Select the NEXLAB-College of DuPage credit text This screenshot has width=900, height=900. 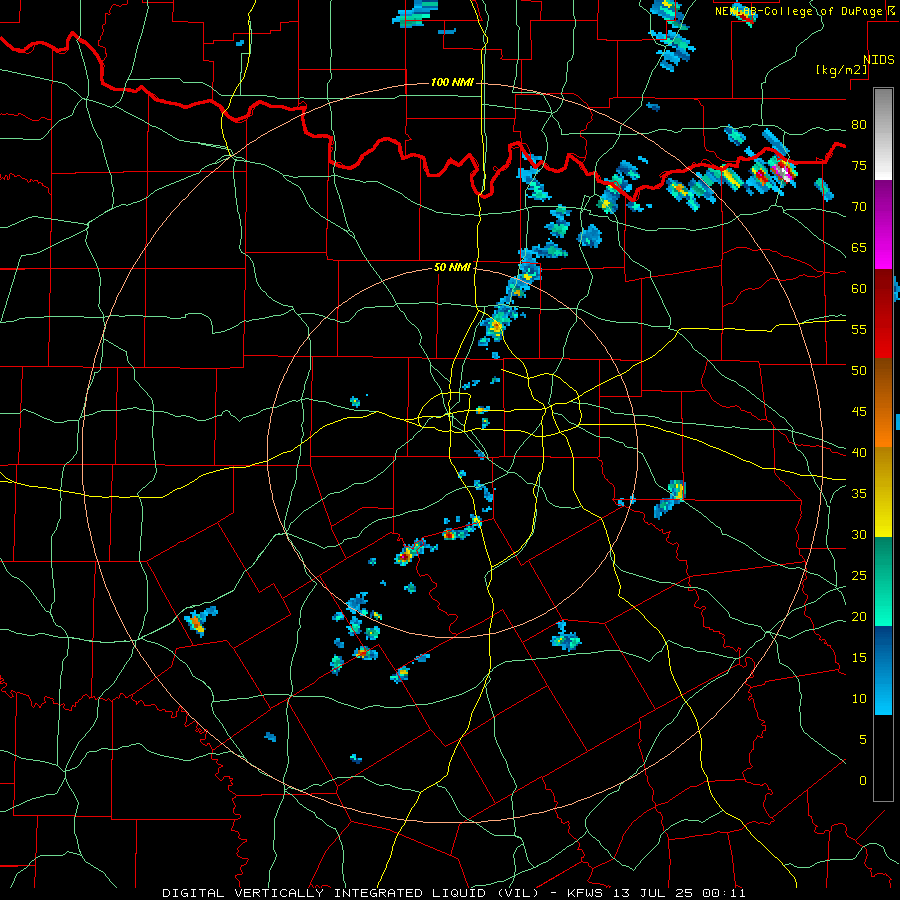pos(799,11)
